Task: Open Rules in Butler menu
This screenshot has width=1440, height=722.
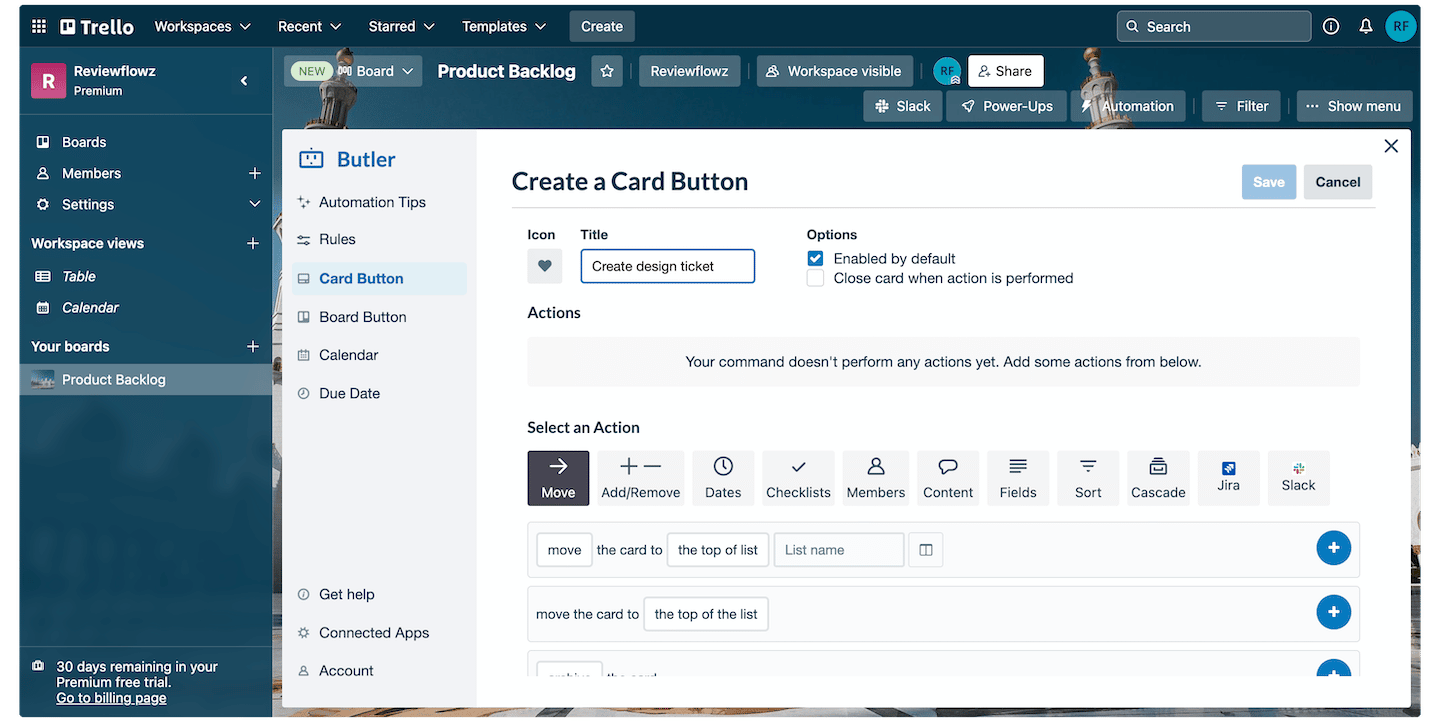Action: click(337, 239)
